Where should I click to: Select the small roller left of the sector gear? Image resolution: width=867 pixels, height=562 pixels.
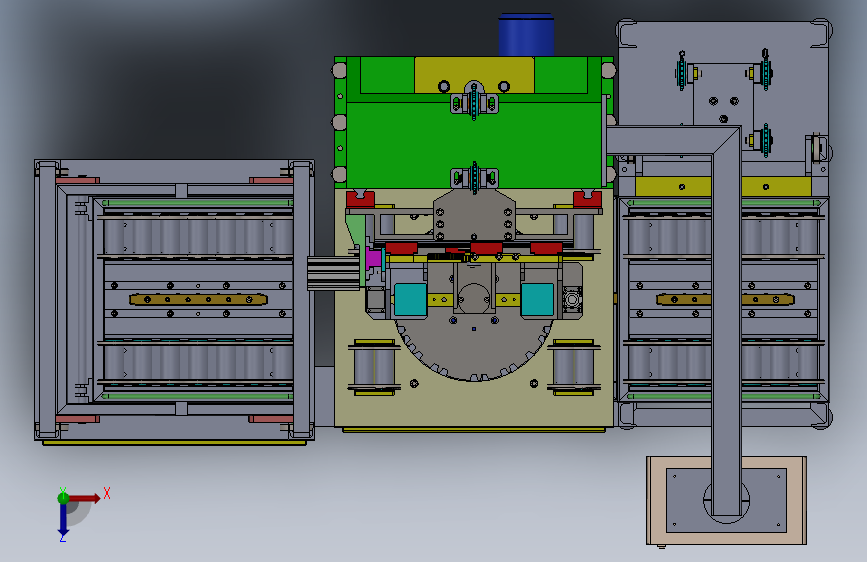[374, 367]
